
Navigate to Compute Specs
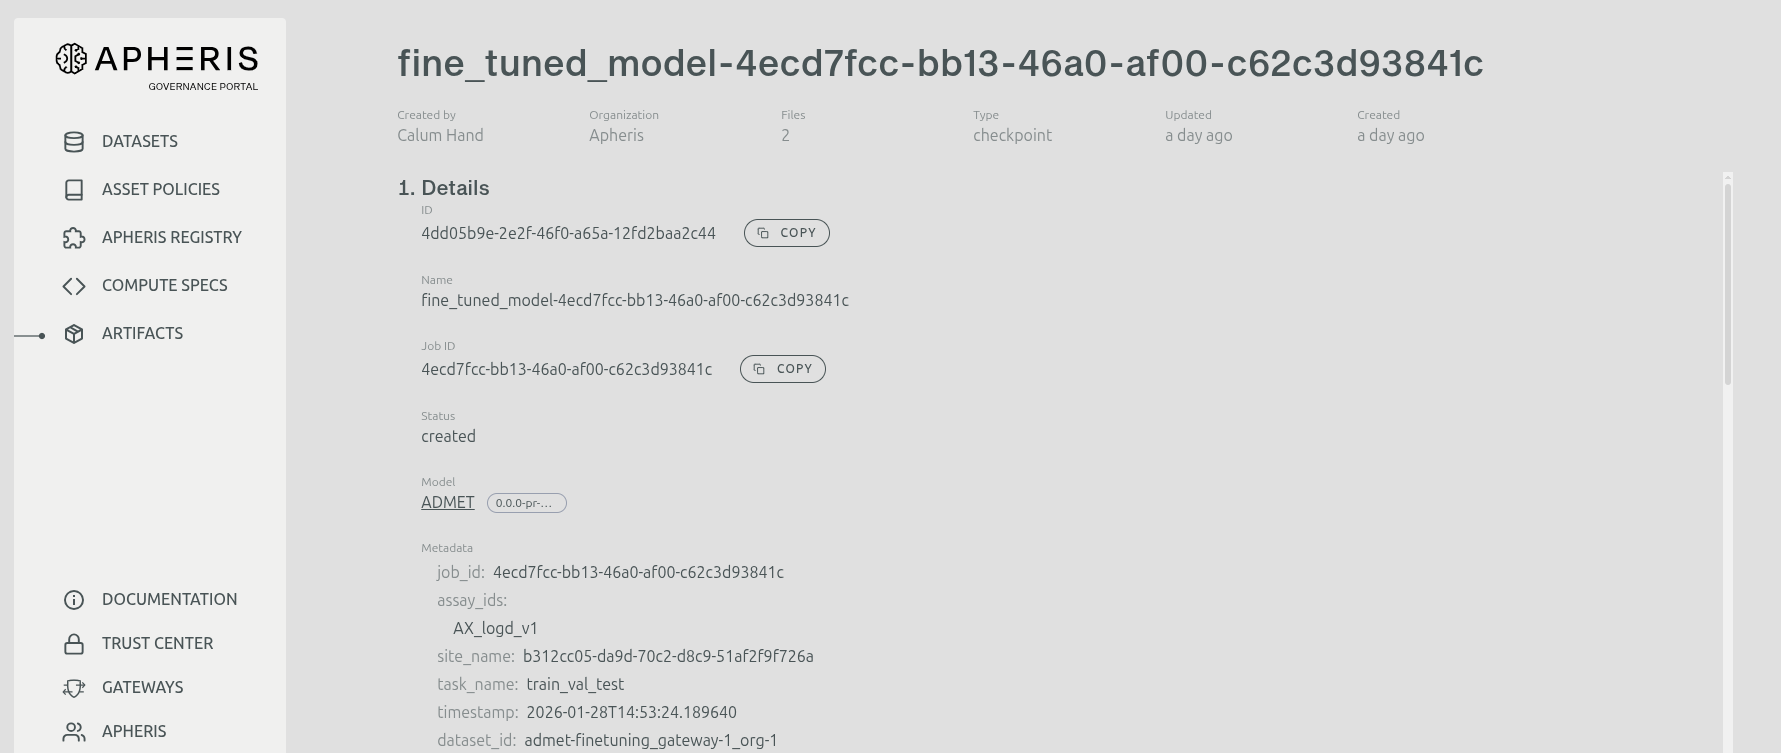point(165,286)
